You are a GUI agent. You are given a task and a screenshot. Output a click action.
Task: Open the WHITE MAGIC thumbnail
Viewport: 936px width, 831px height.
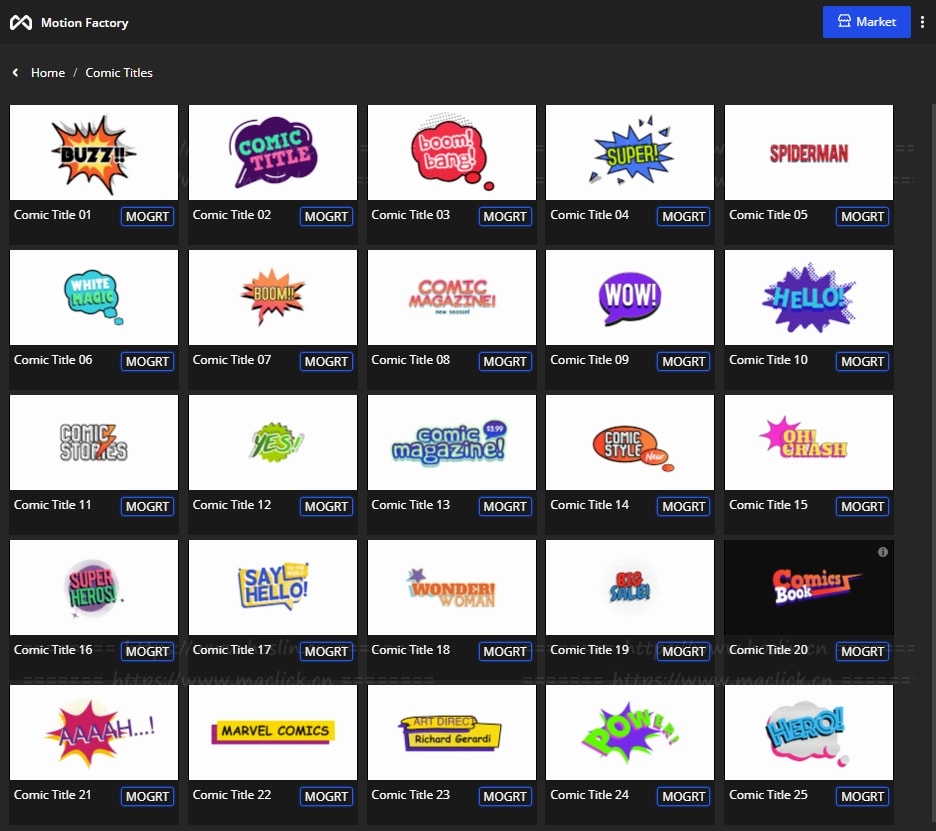[x=94, y=297]
